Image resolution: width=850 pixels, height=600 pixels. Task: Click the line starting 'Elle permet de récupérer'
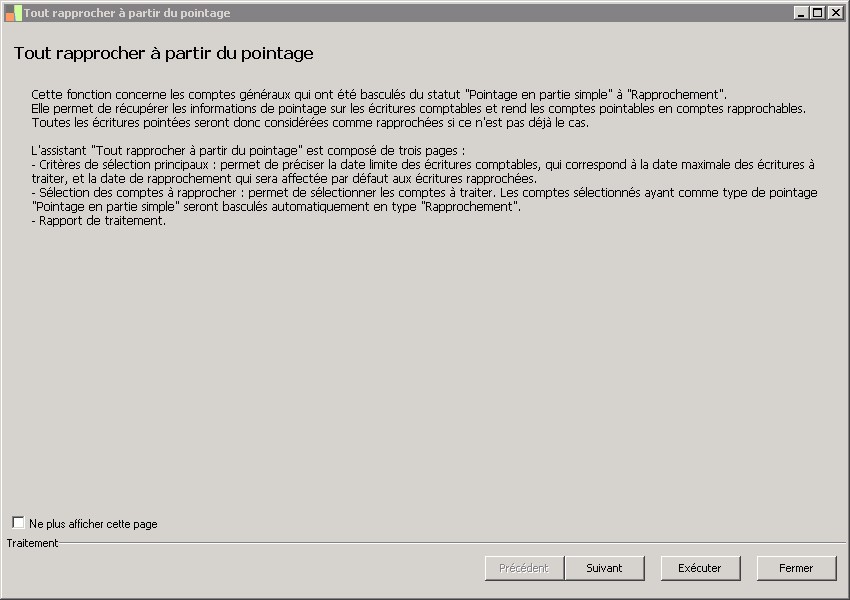coord(418,108)
